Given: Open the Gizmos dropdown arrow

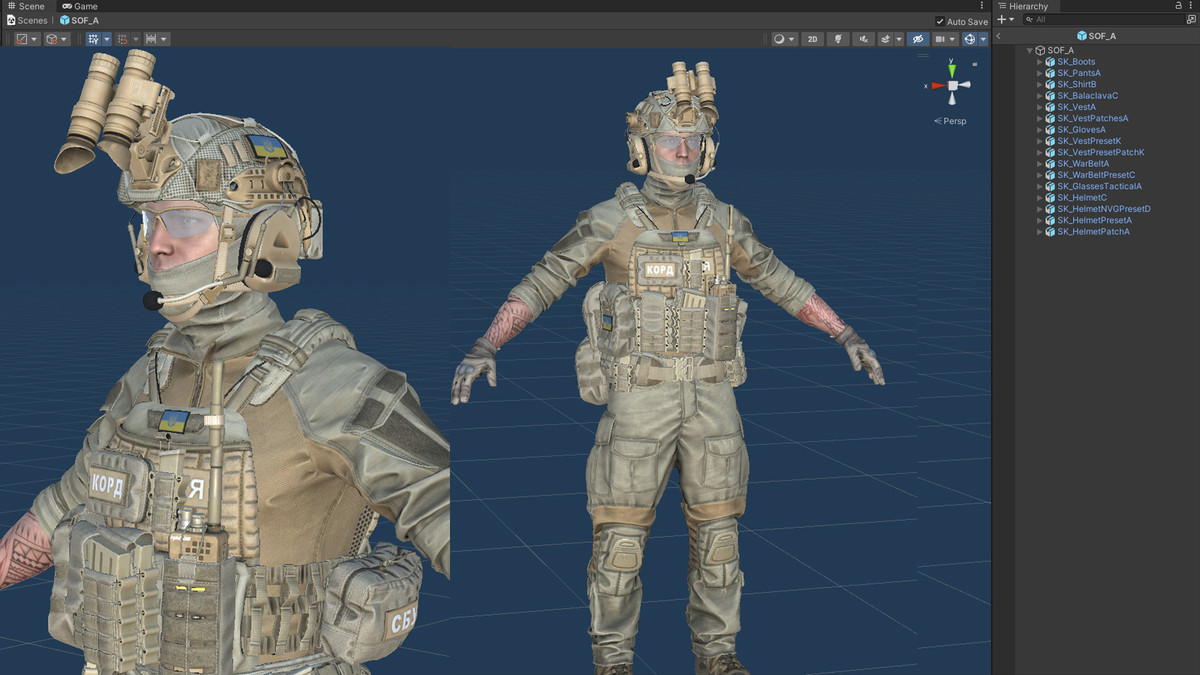Looking at the screenshot, I should 982,39.
